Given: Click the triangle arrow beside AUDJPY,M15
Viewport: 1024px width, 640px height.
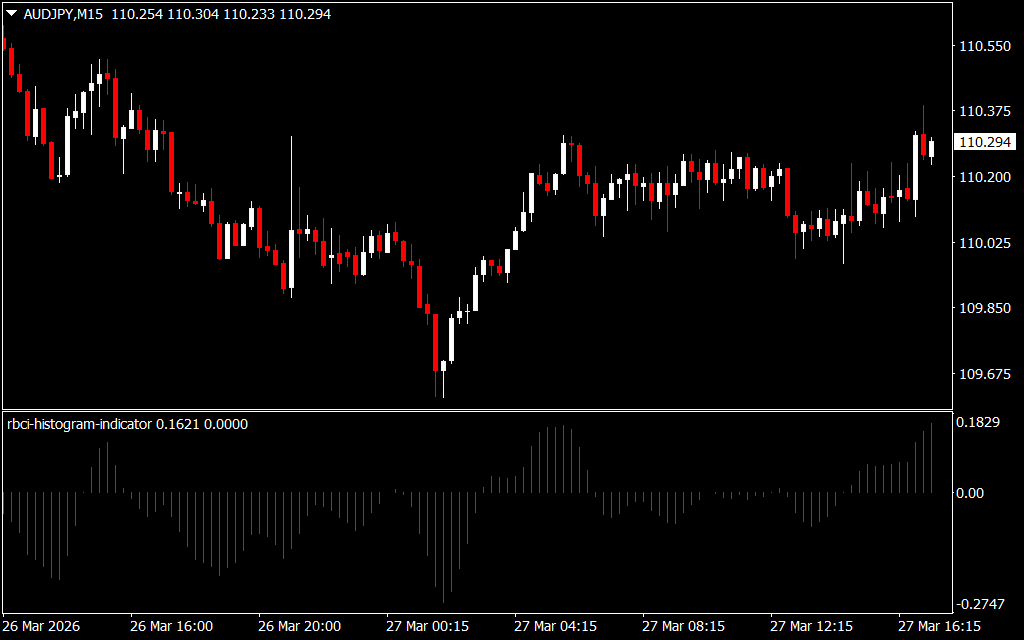Looking at the screenshot, I should [11, 15].
